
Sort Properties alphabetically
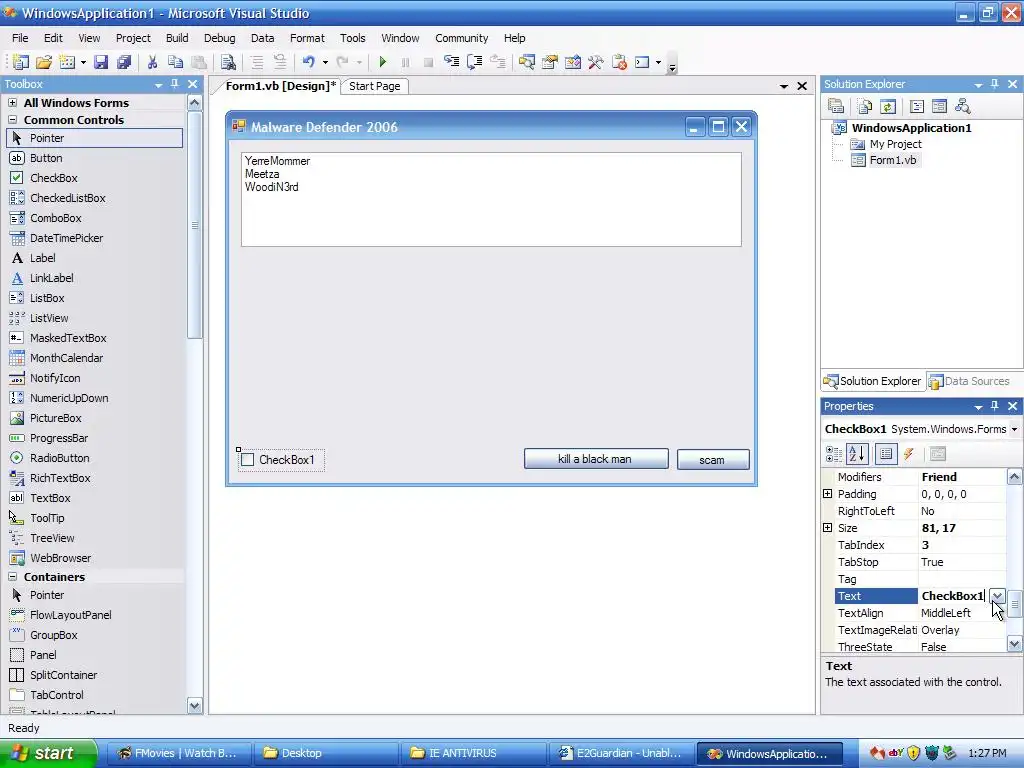857,454
